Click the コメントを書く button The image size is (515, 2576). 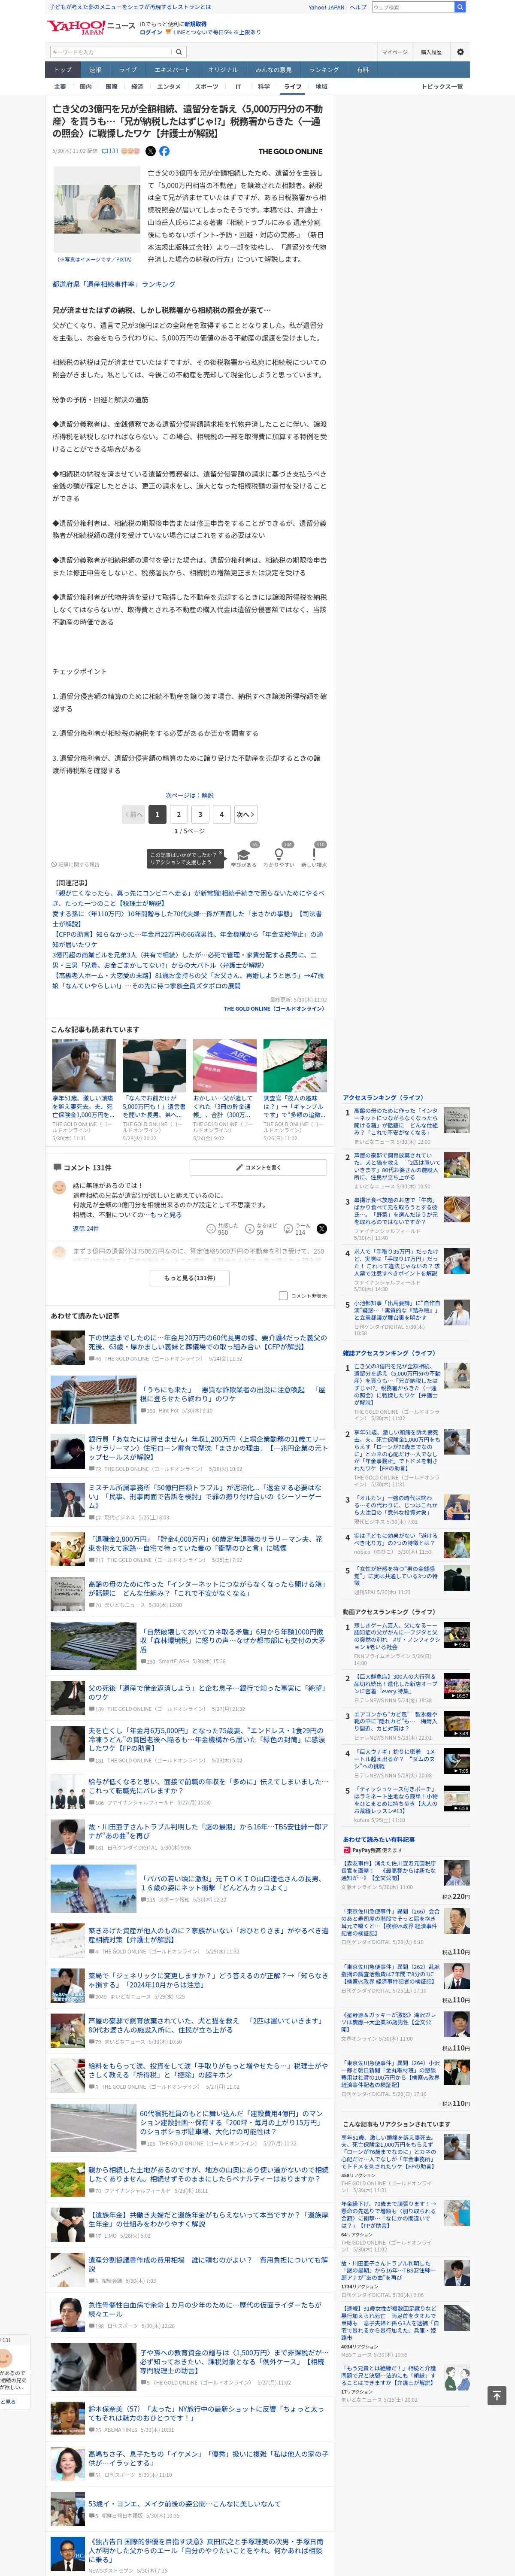[258, 1167]
